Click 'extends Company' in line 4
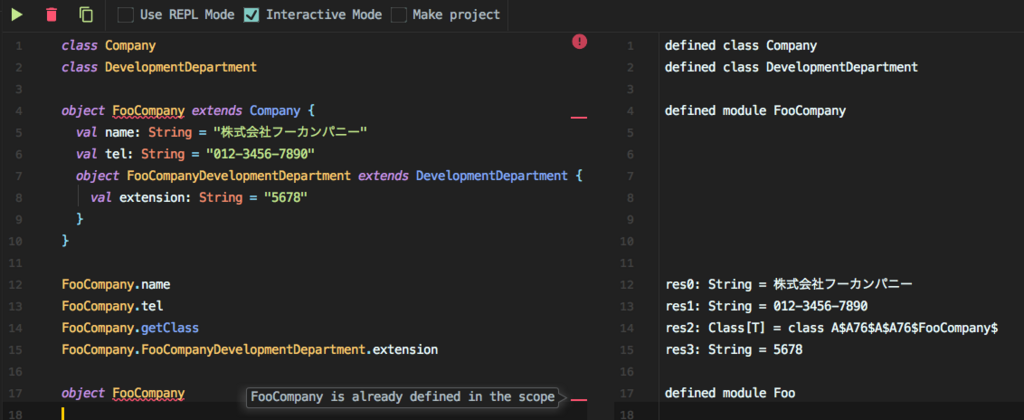Screen dimensions: 1024x420 pyautogui.click(x=246, y=110)
